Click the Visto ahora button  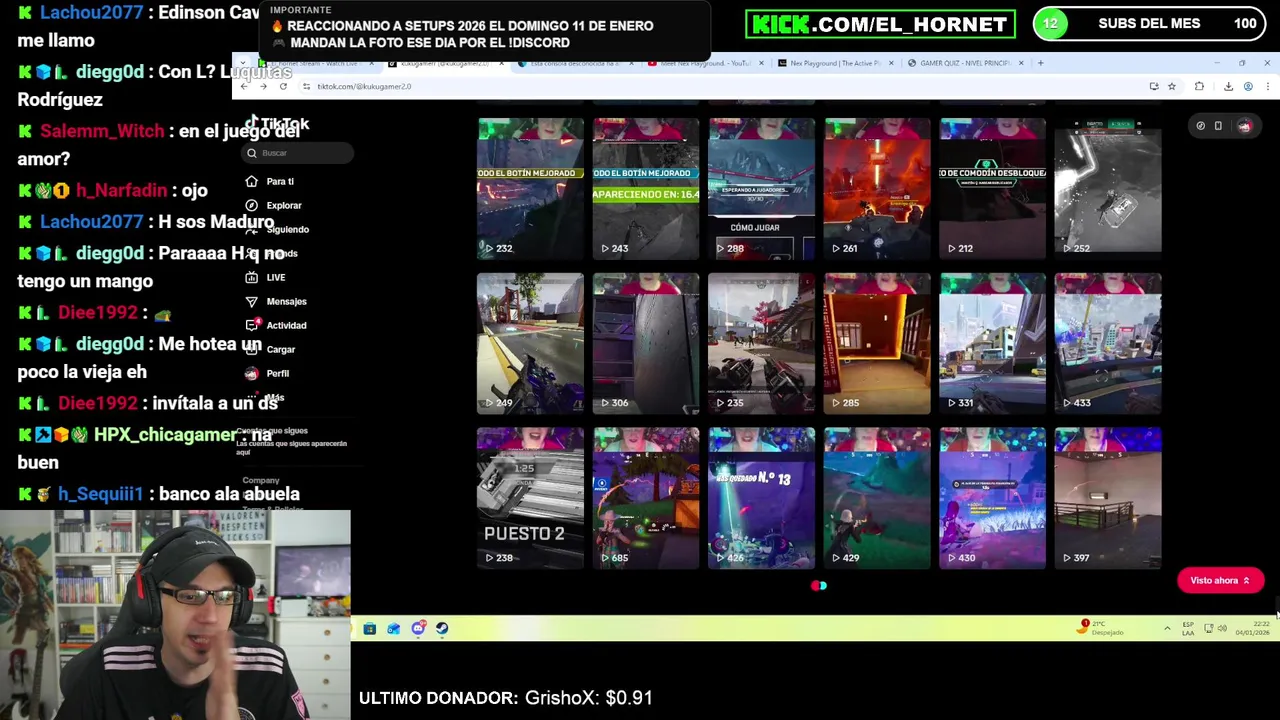[x=1220, y=580]
